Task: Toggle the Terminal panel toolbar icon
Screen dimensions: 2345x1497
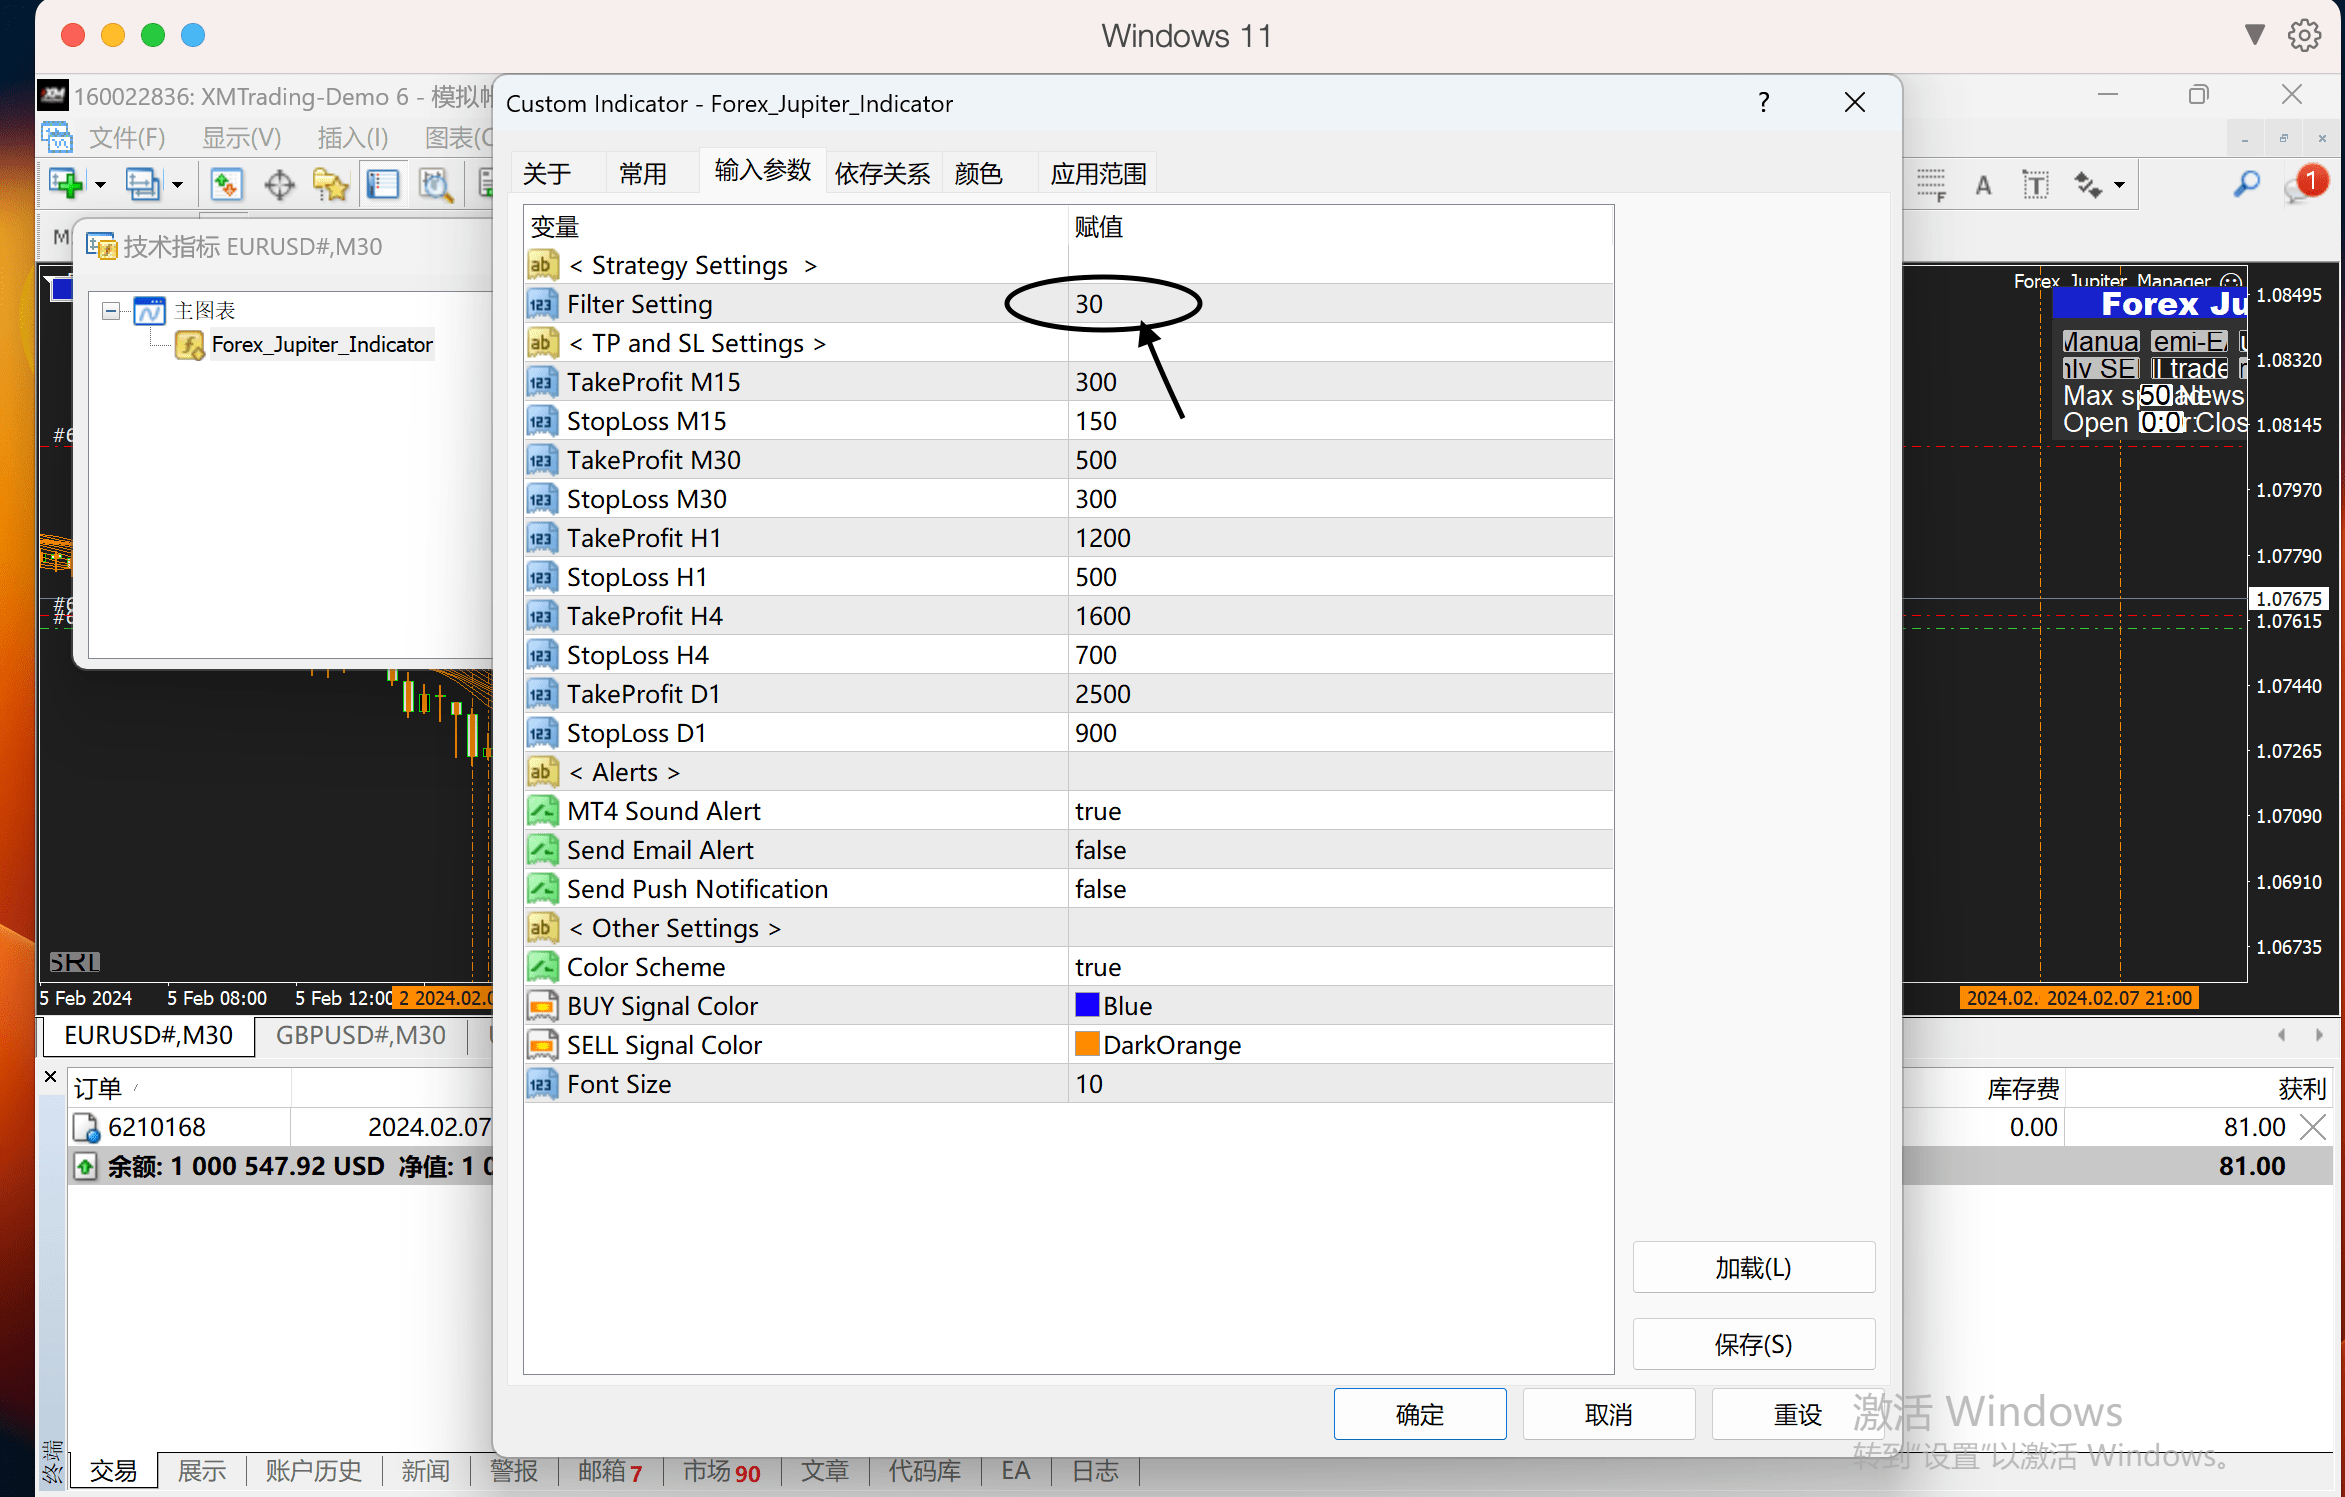Action: click(383, 184)
